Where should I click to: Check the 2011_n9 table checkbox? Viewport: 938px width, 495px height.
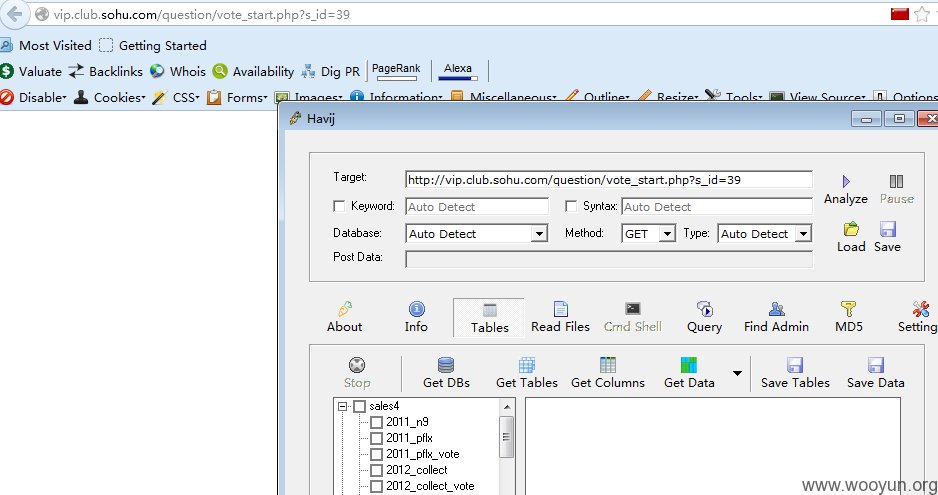[376, 422]
